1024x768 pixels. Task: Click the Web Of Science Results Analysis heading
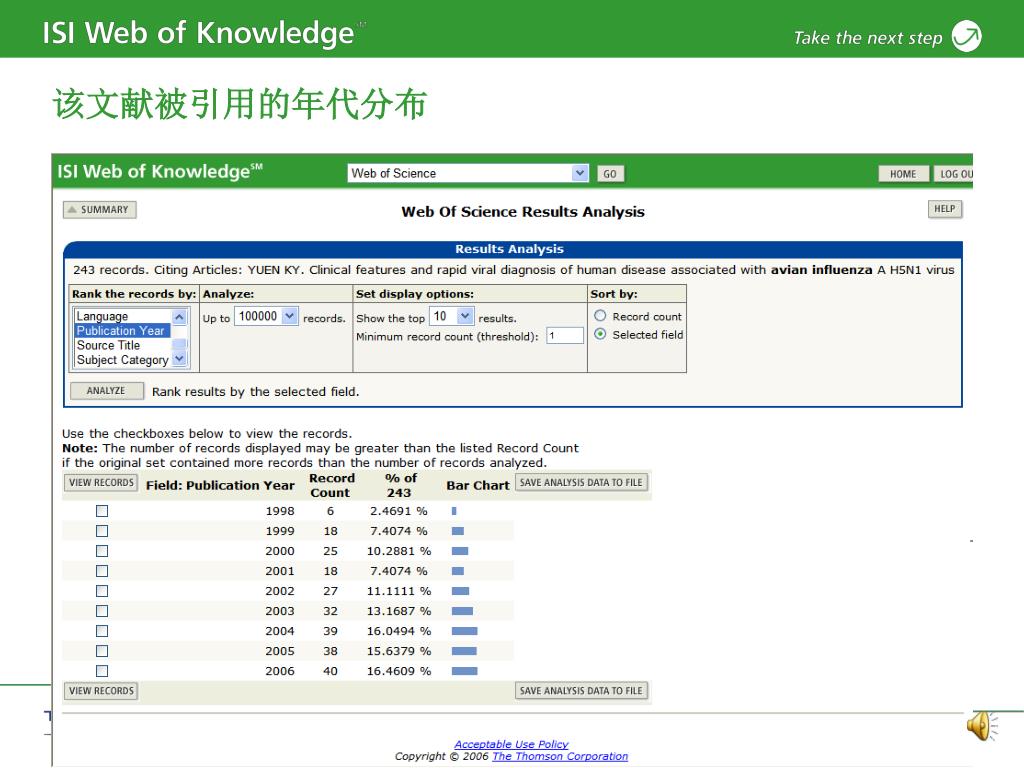click(523, 212)
